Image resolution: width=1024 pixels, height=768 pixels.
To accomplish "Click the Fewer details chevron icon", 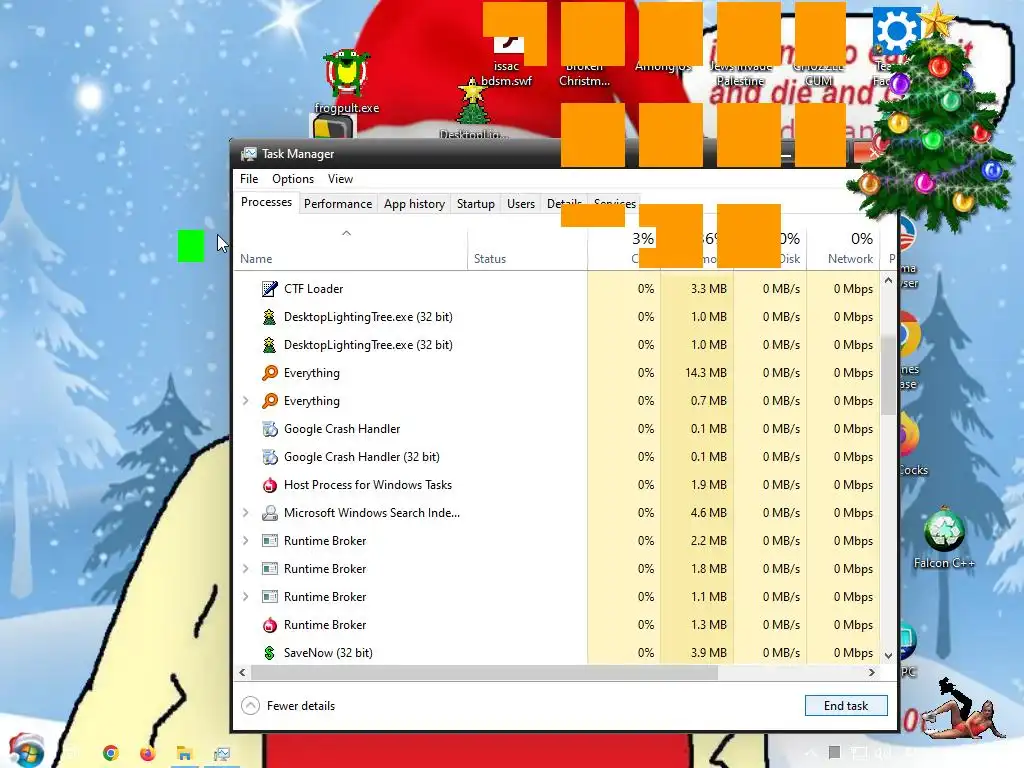I will [251, 706].
